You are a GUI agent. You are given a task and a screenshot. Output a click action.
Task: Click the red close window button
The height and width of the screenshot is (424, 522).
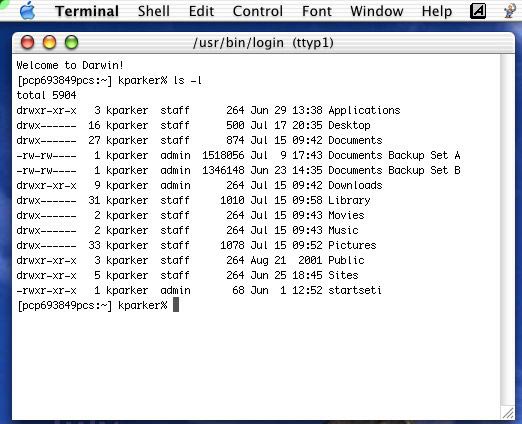pyautogui.click(x=28, y=43)
